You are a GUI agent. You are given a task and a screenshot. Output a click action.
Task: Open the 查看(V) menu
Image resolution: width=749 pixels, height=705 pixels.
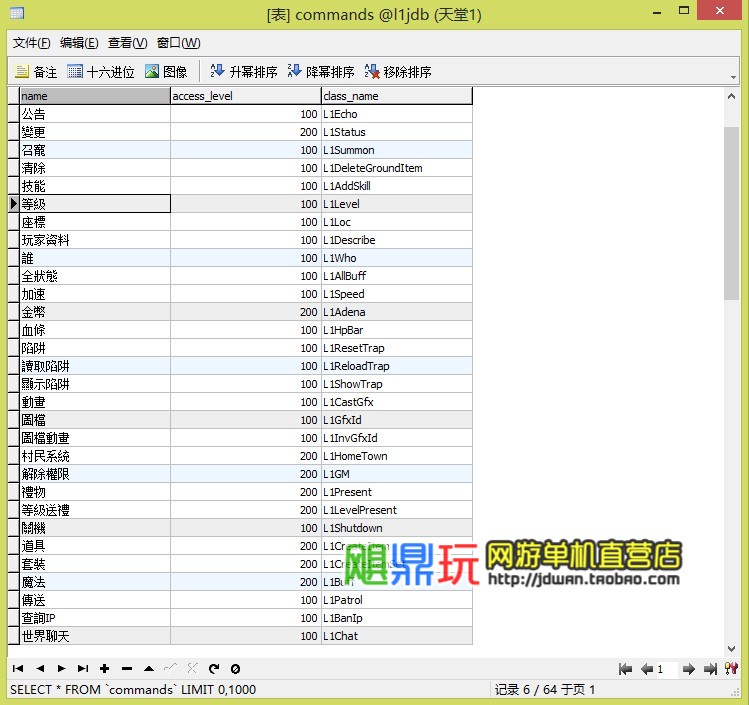click(128, 43)
